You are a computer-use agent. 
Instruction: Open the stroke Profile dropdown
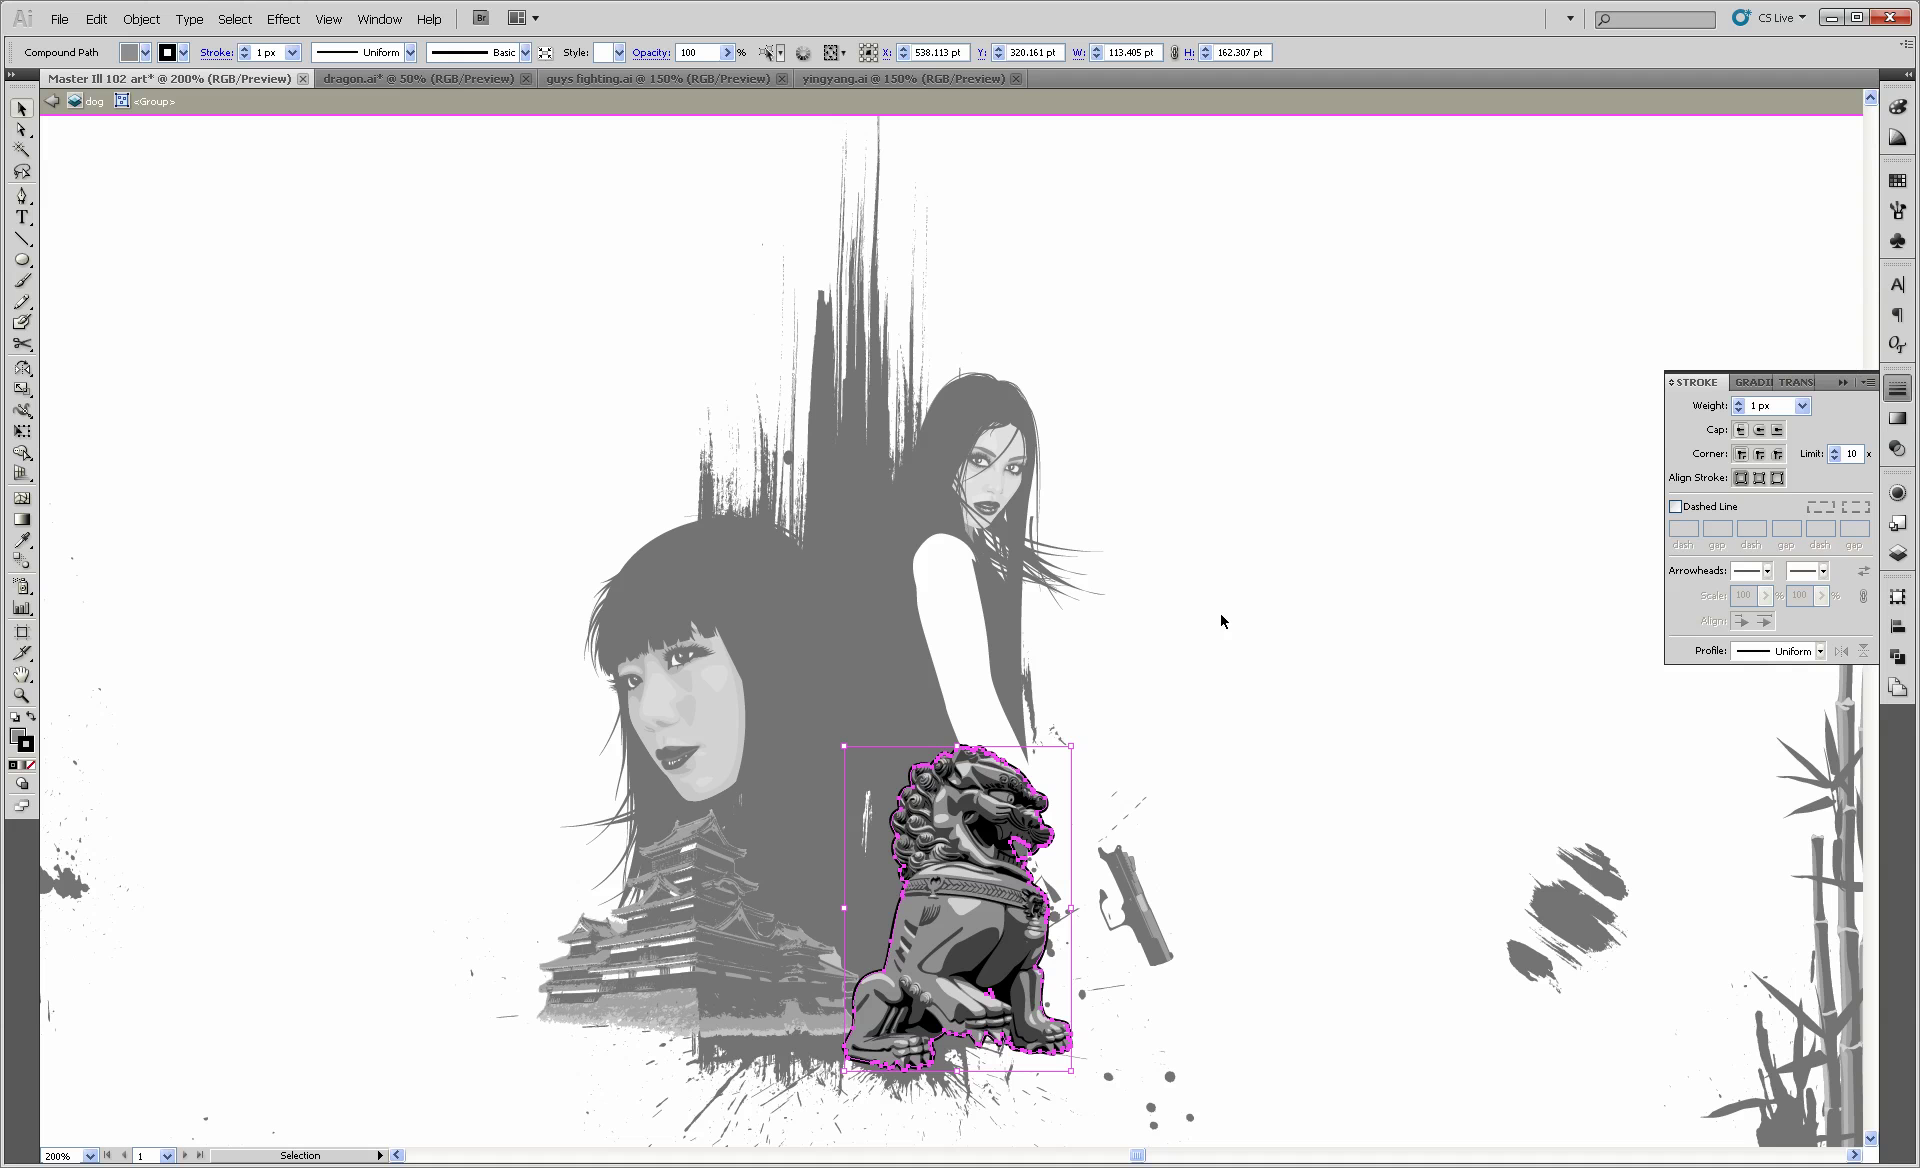click(1820, 651)
